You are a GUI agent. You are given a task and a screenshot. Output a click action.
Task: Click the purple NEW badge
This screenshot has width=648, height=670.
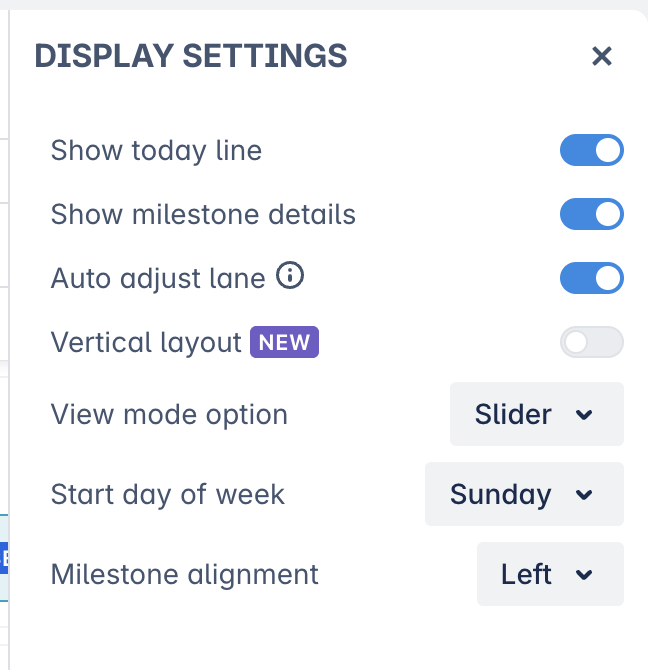[285, 343]
